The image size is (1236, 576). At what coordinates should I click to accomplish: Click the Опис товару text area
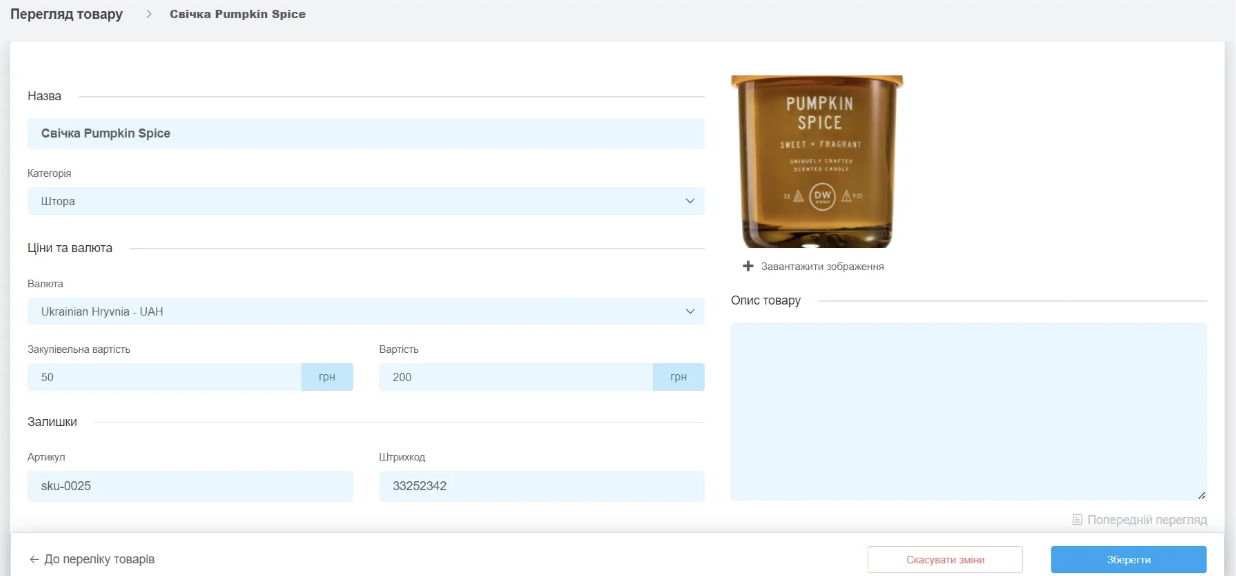969,411
